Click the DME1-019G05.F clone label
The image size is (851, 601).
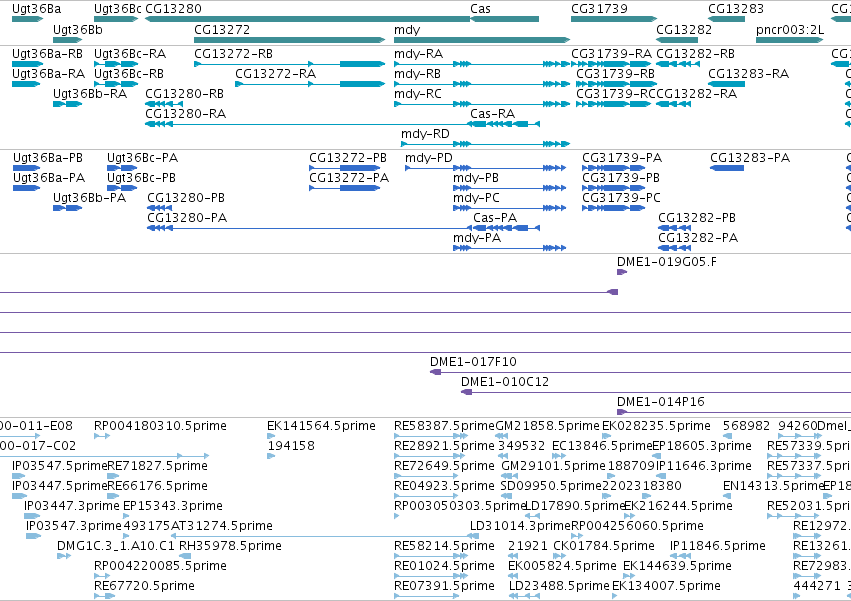click(666, 262)
